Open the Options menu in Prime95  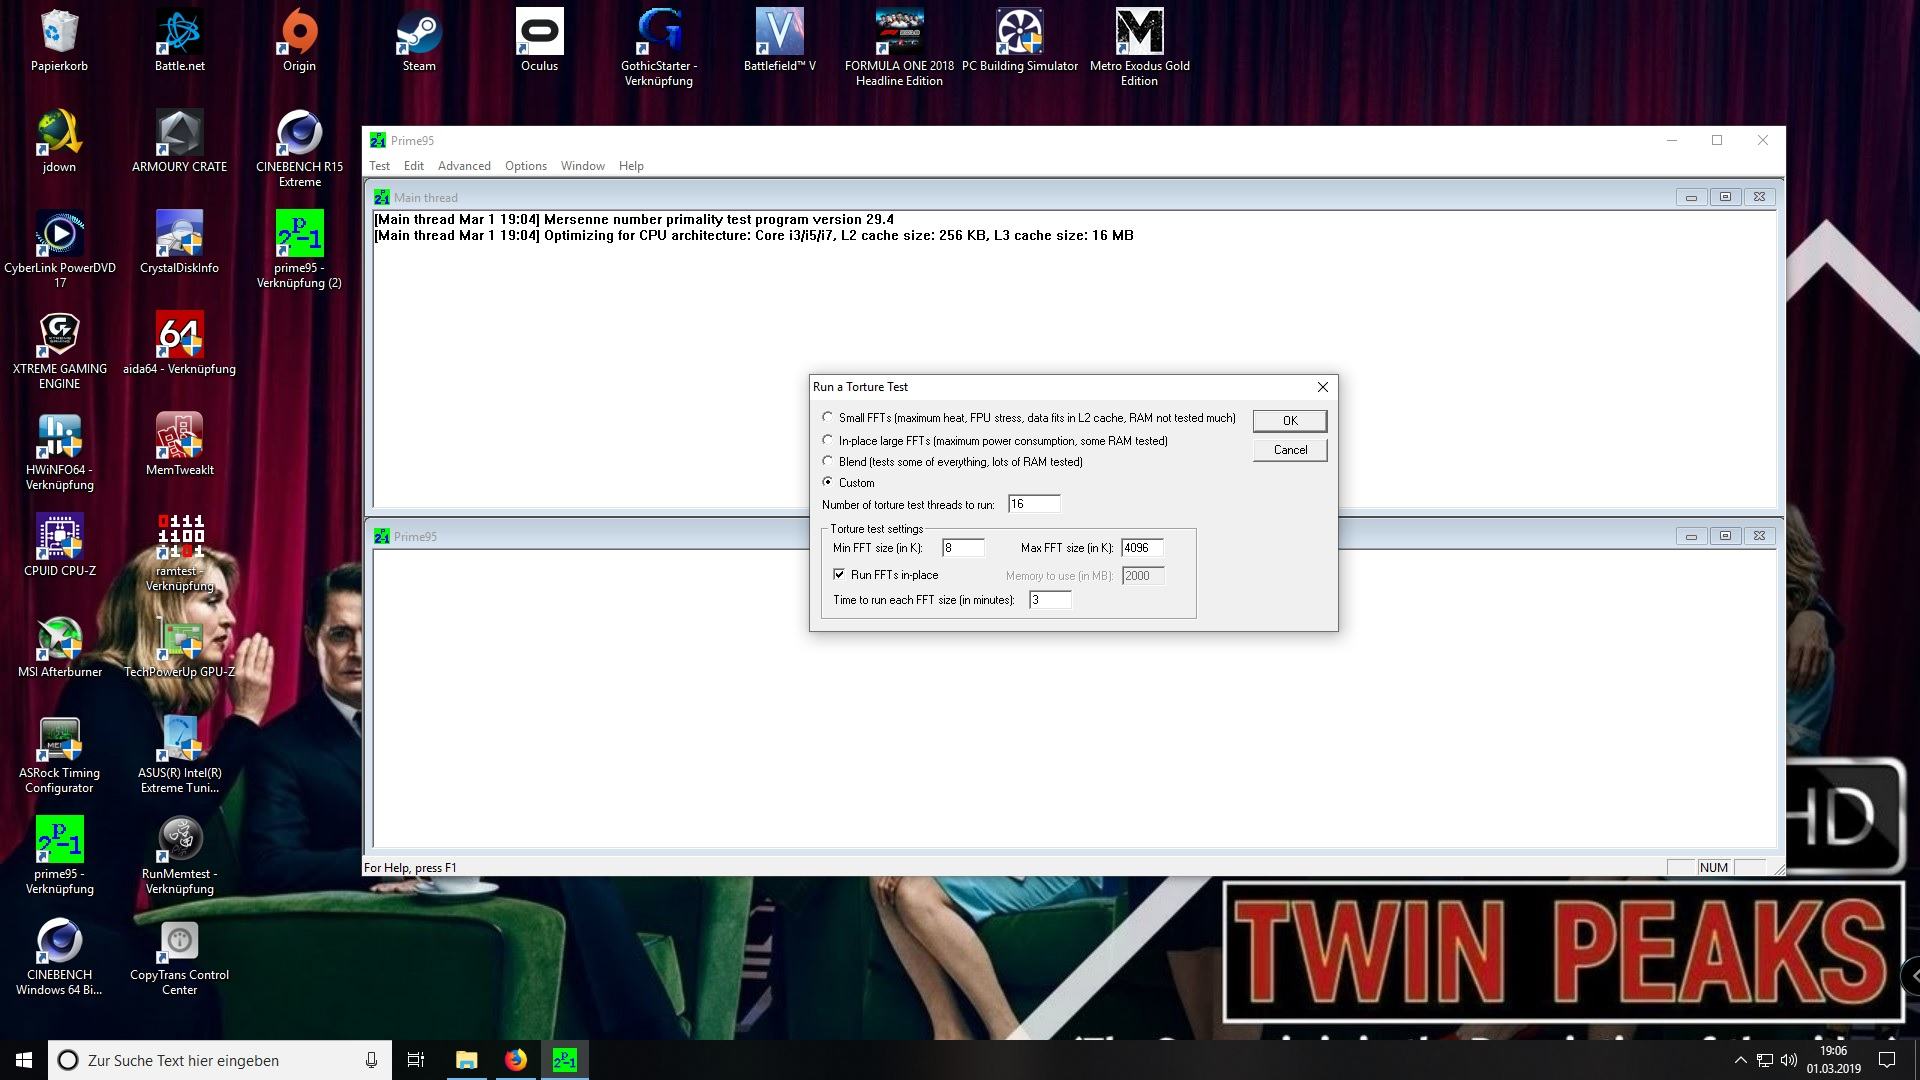(x=526, y=166)
